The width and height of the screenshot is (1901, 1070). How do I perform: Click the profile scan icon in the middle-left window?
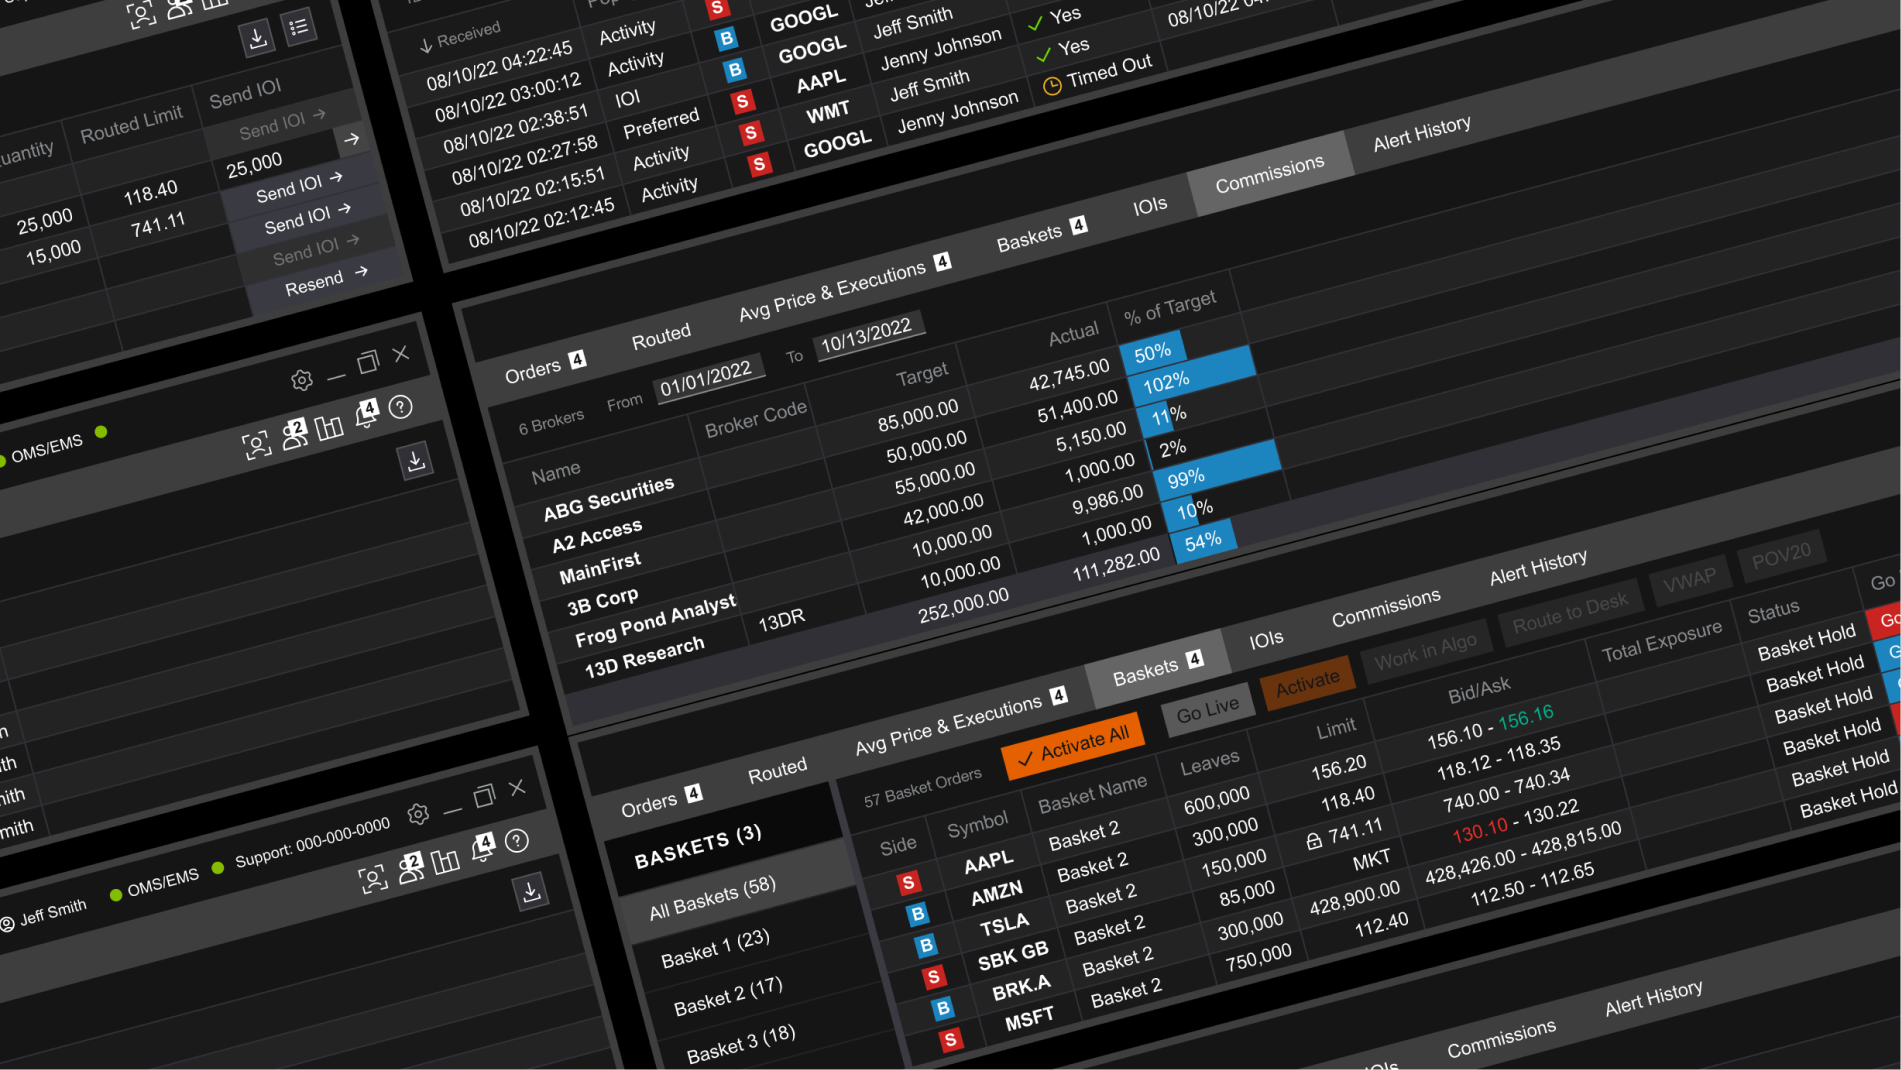257,445
